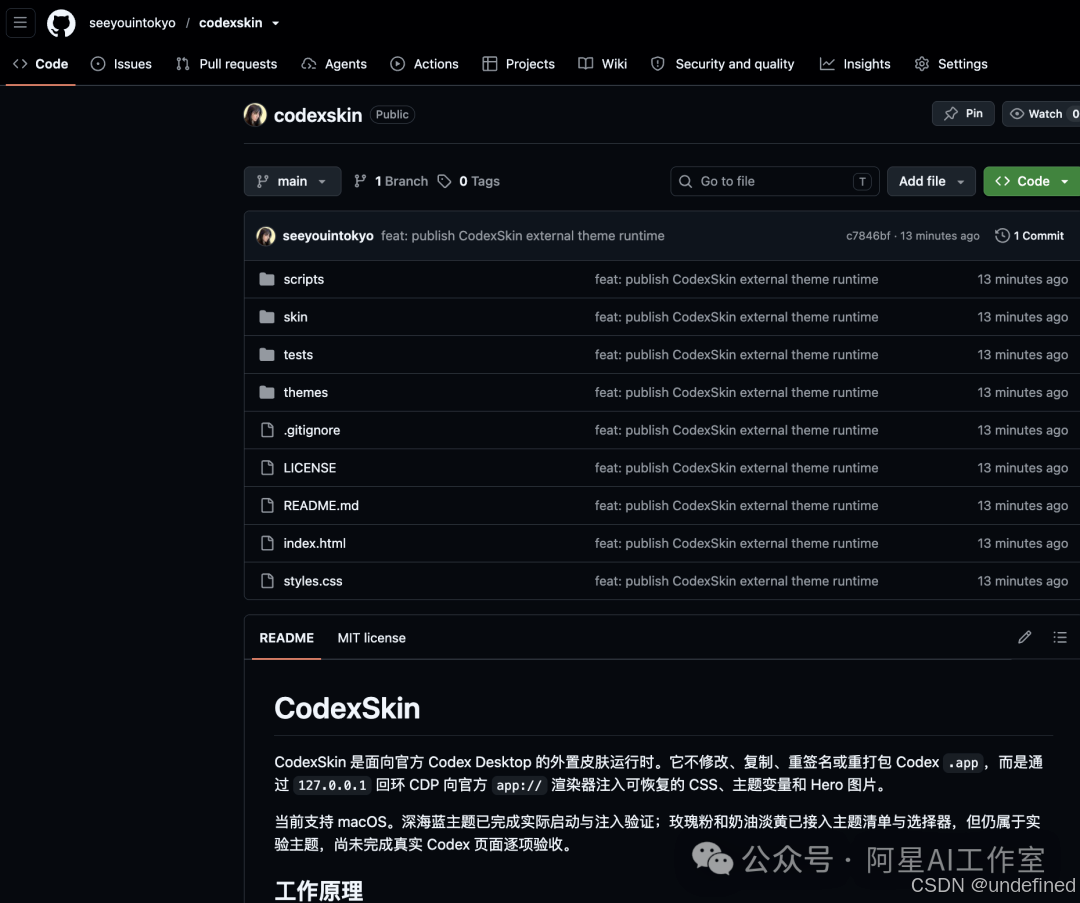Open the README.md file
Viewport: 1080px width, 903px height.
coord(321,506)
